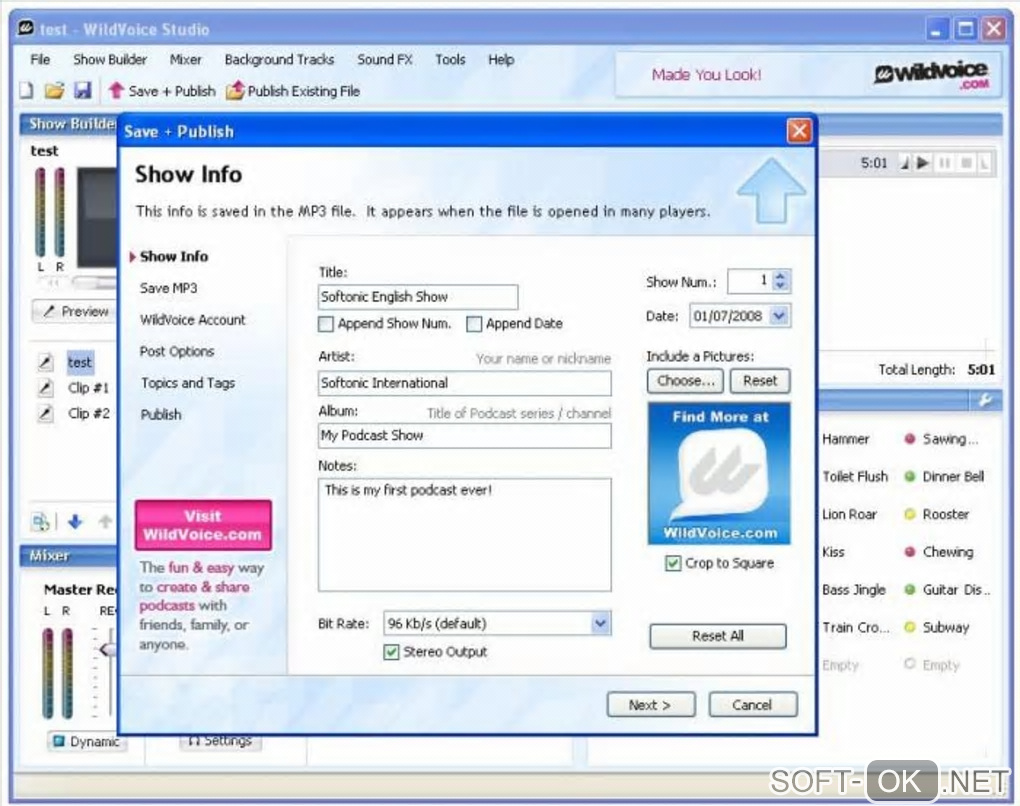Select Clip #1 in the show list
This screenshot has width=1020, height=806.
click(88, 388)
